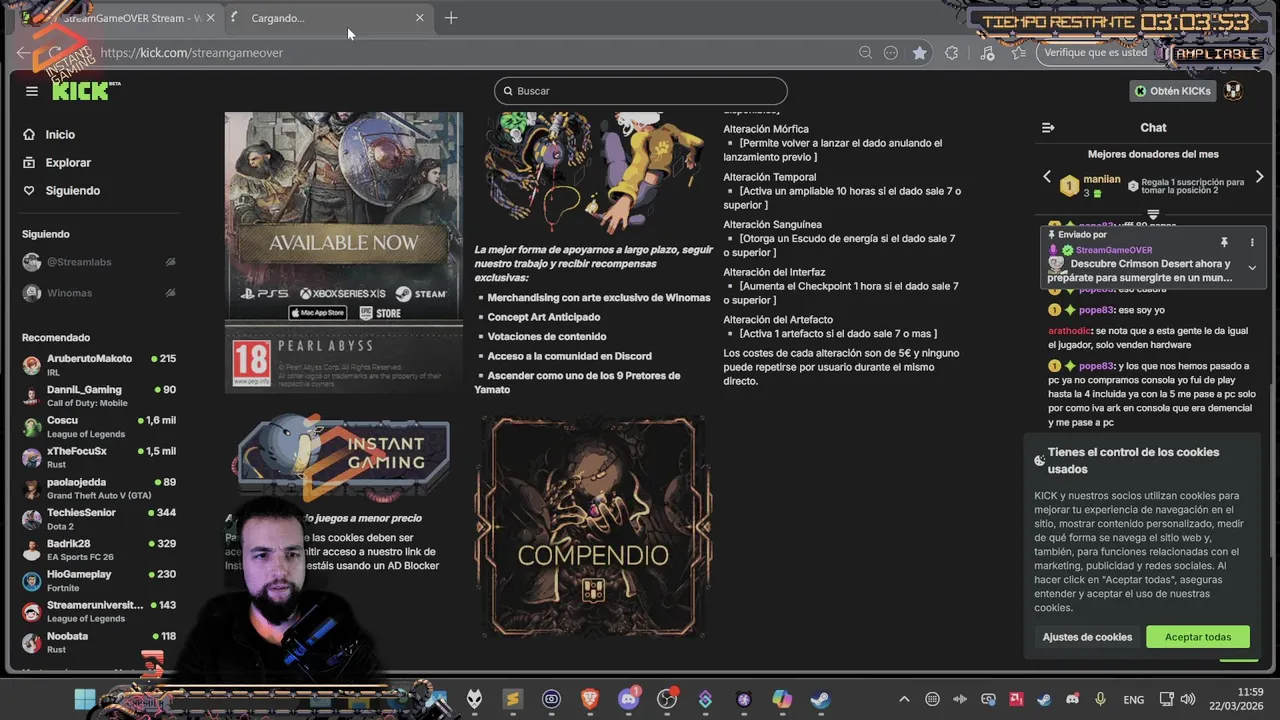Toggle notifications for Winomas
1280x720 pixels.
click(x=170, y=293)
